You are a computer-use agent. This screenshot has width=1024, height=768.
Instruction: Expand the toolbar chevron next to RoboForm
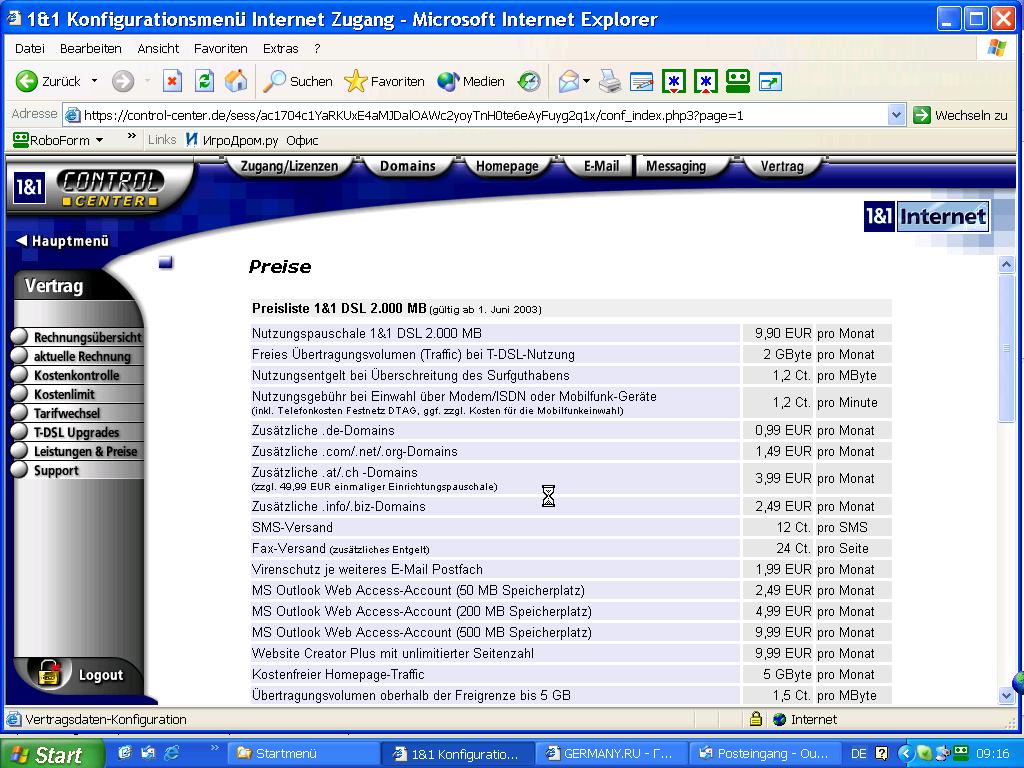[132, 136]
